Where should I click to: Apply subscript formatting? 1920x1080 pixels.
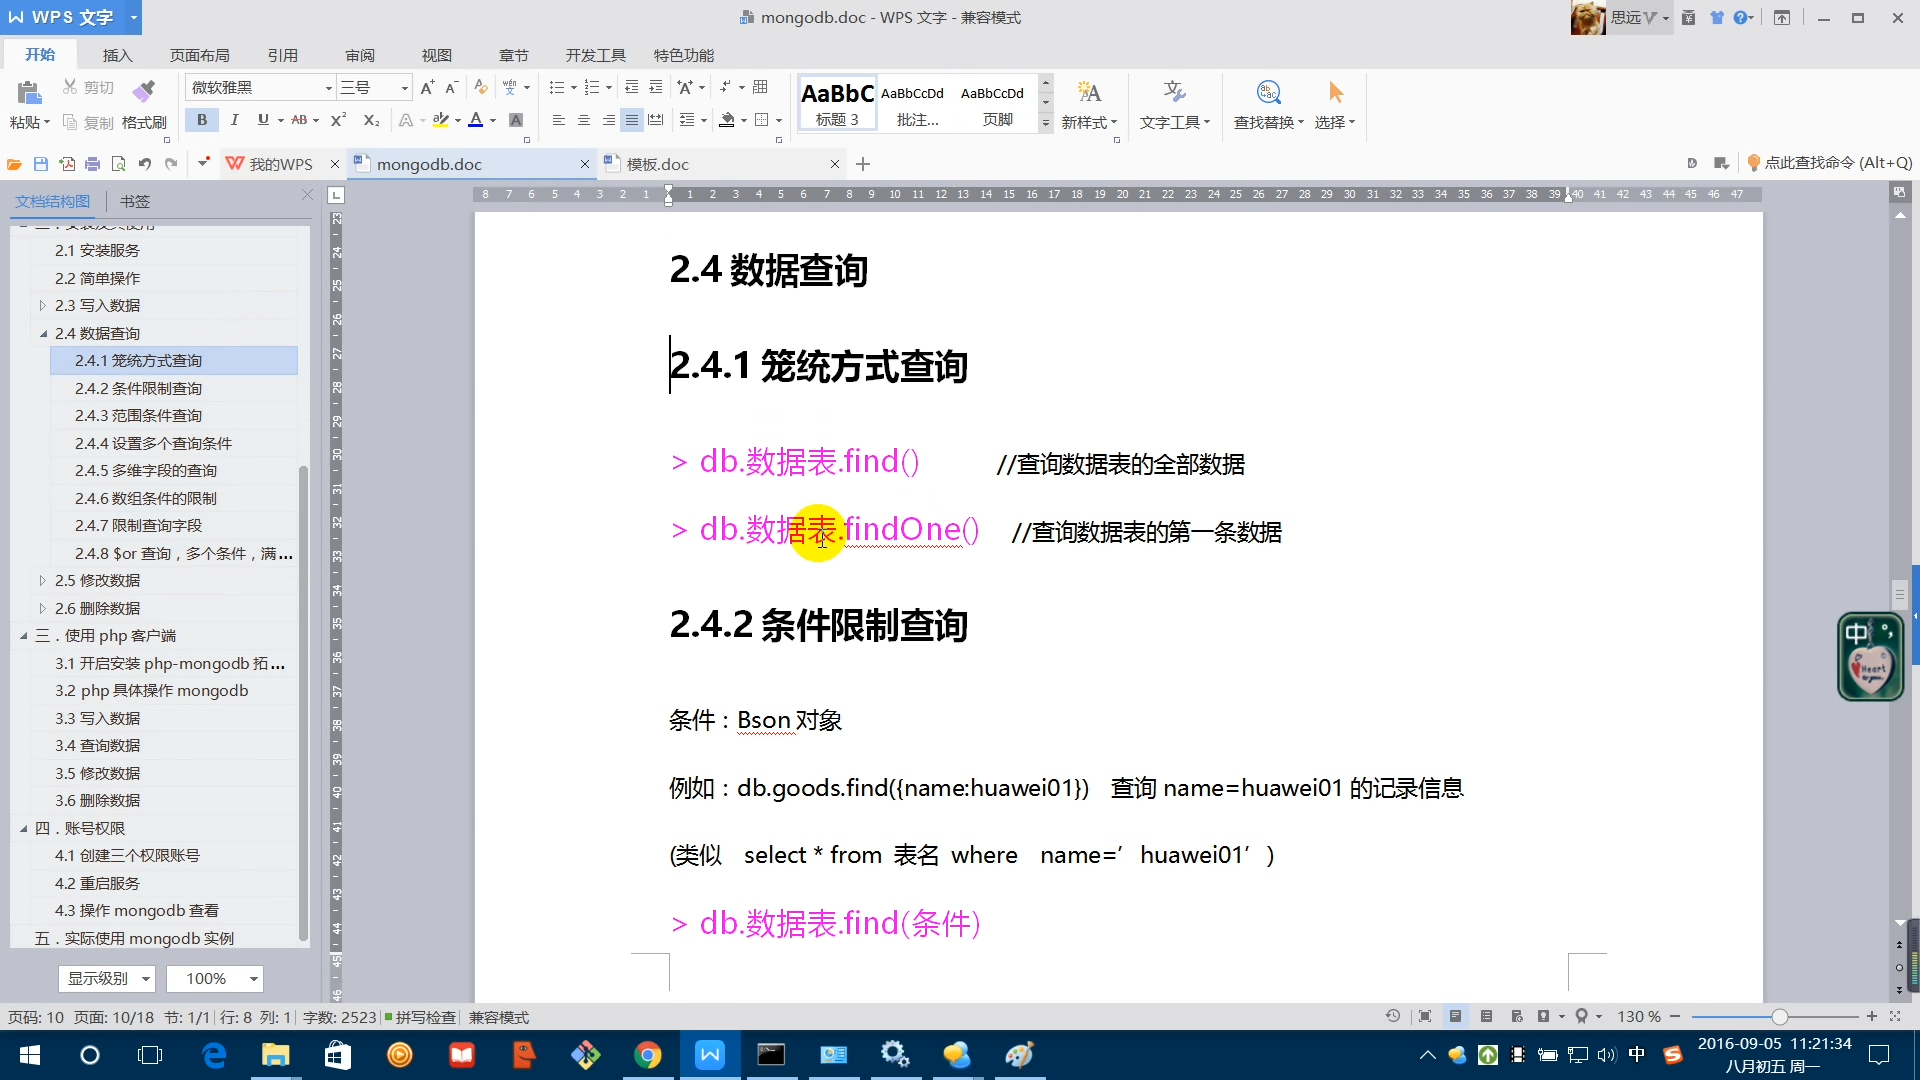click(x=371, y=120)
